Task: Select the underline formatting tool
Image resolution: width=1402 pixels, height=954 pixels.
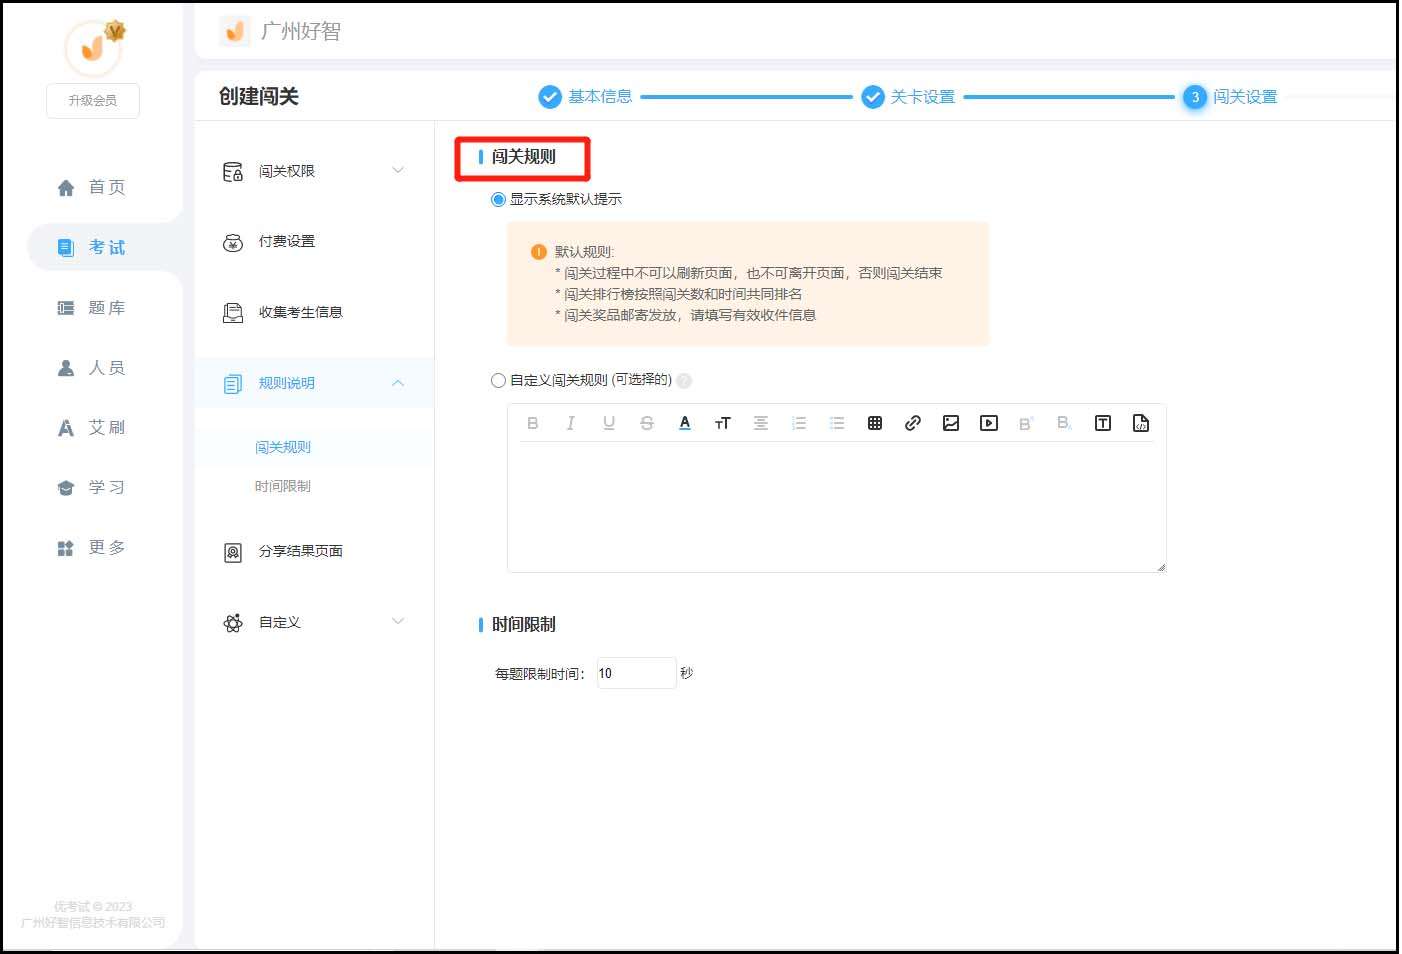Action: (609, 422)
